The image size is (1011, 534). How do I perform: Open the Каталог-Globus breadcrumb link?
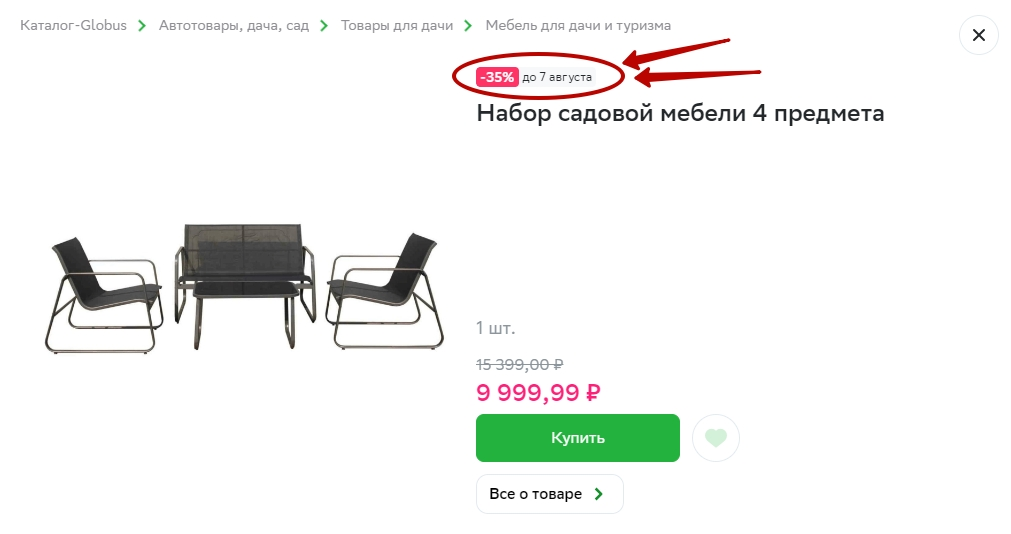(x=74, y=26)
